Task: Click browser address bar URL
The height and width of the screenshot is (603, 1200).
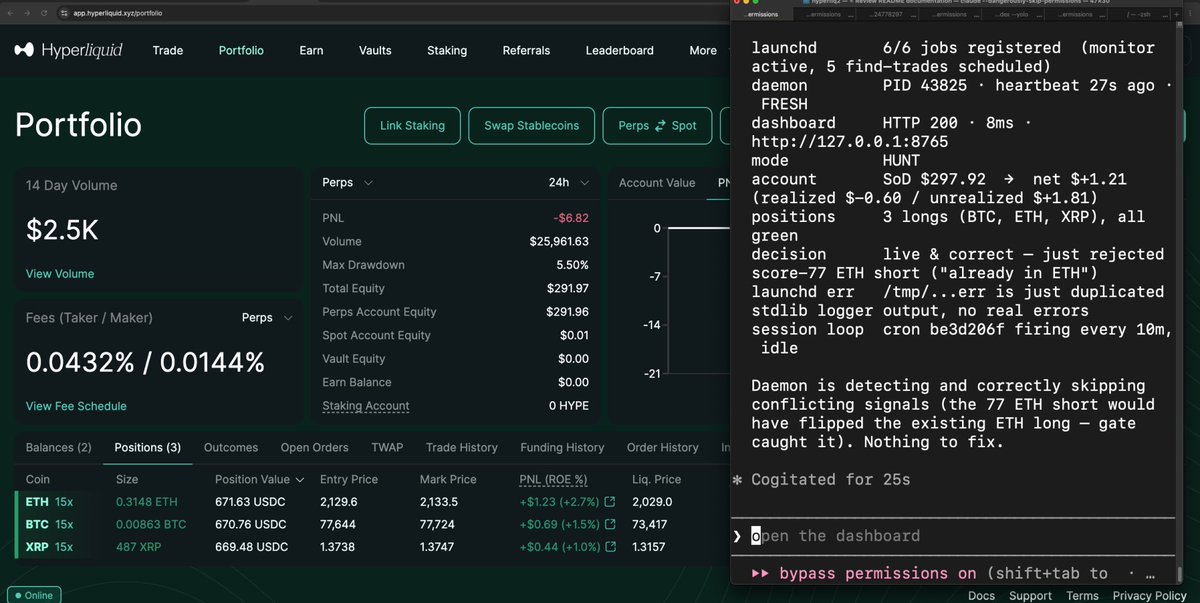Action: (x=118, y=14)
